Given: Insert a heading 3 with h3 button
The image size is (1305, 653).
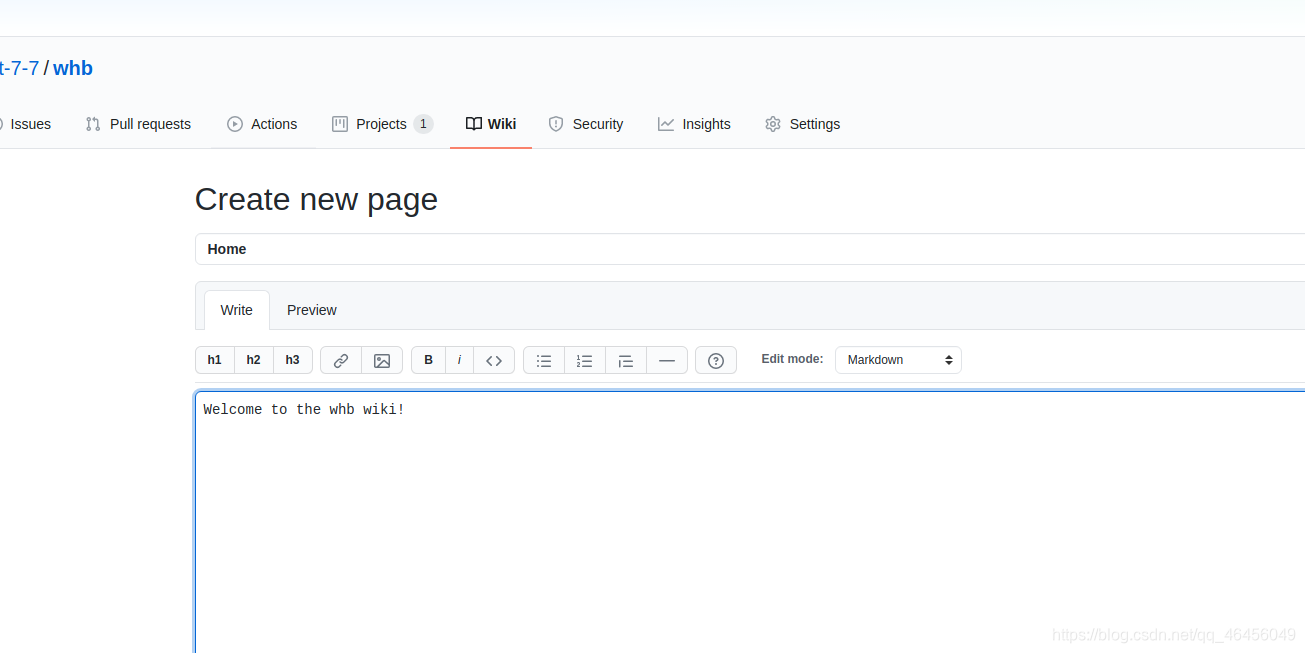Looking at the screenshot, I should [293, 360].
